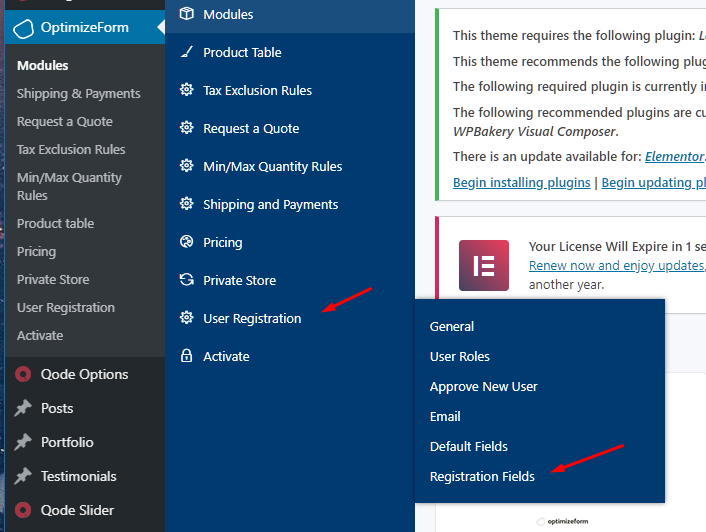The image size is (706, 532).
Task: Select Modules in the left sidebar submenu
Action: coord(43,66)
